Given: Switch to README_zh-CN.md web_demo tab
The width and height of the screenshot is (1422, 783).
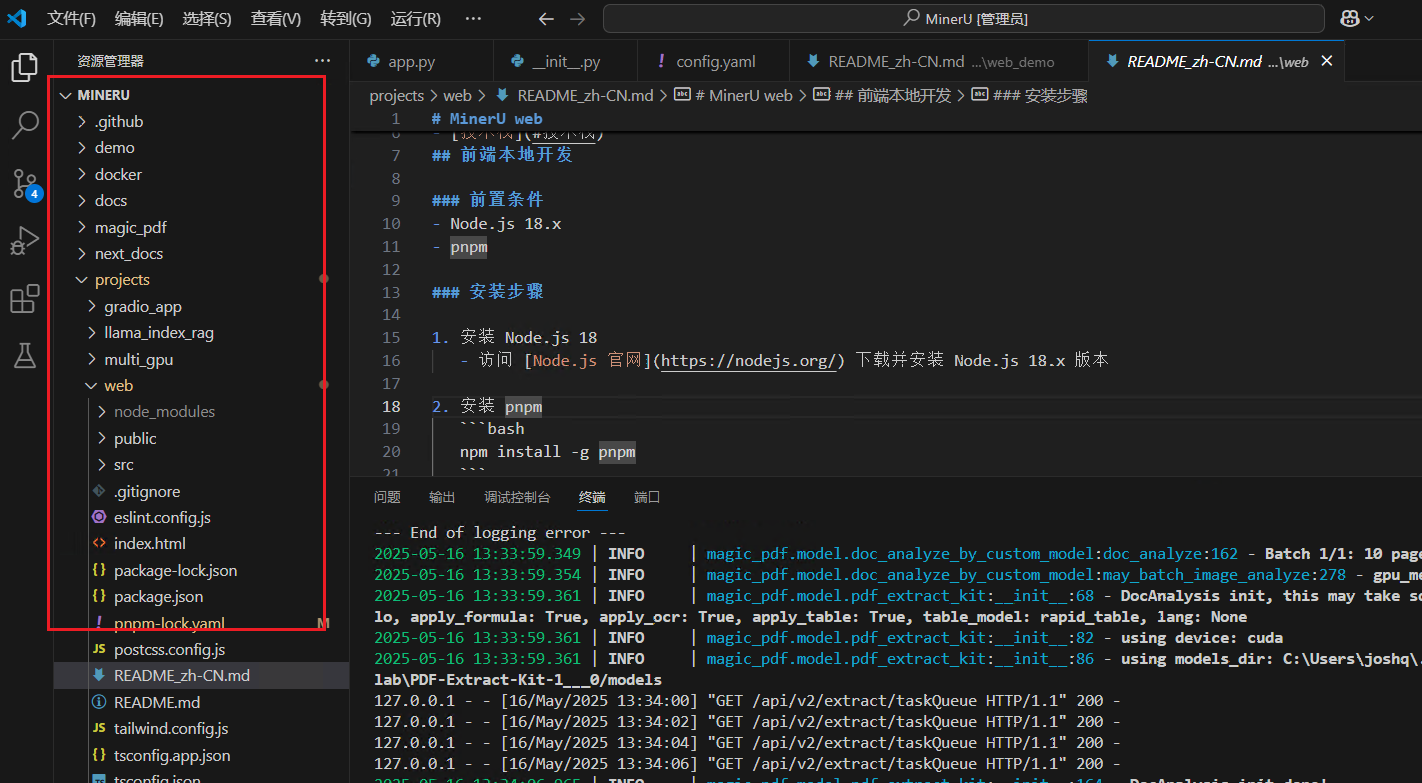Looking at the screenshot, I should click(938, 61).
